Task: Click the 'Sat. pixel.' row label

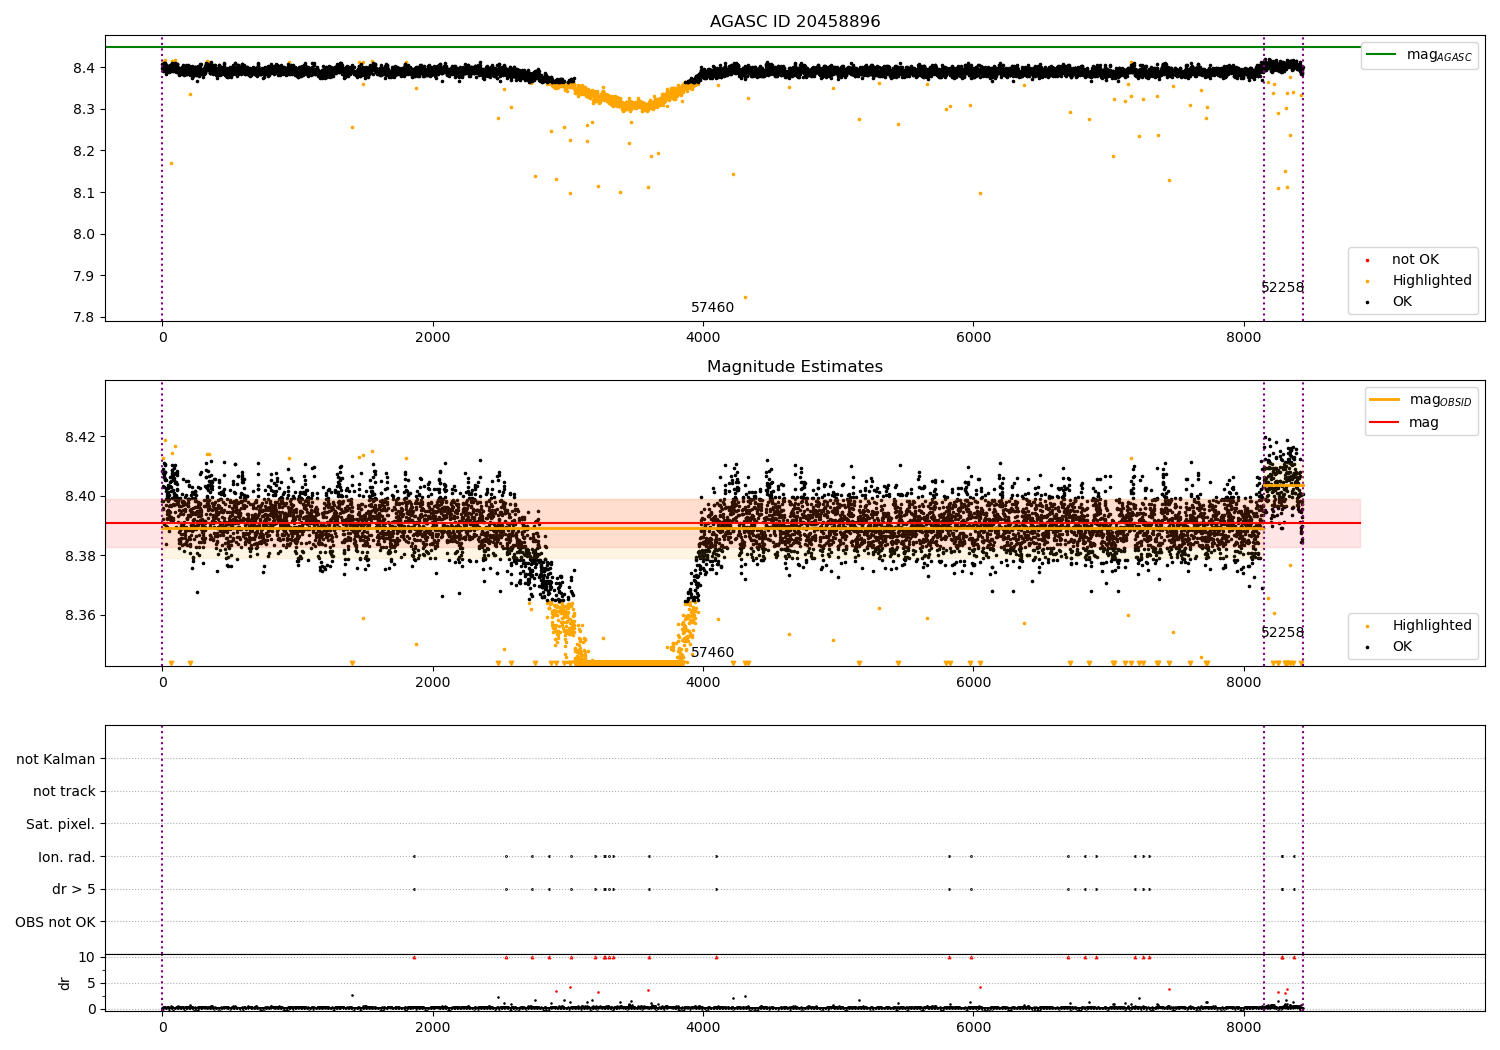Action: coord(61,825)
